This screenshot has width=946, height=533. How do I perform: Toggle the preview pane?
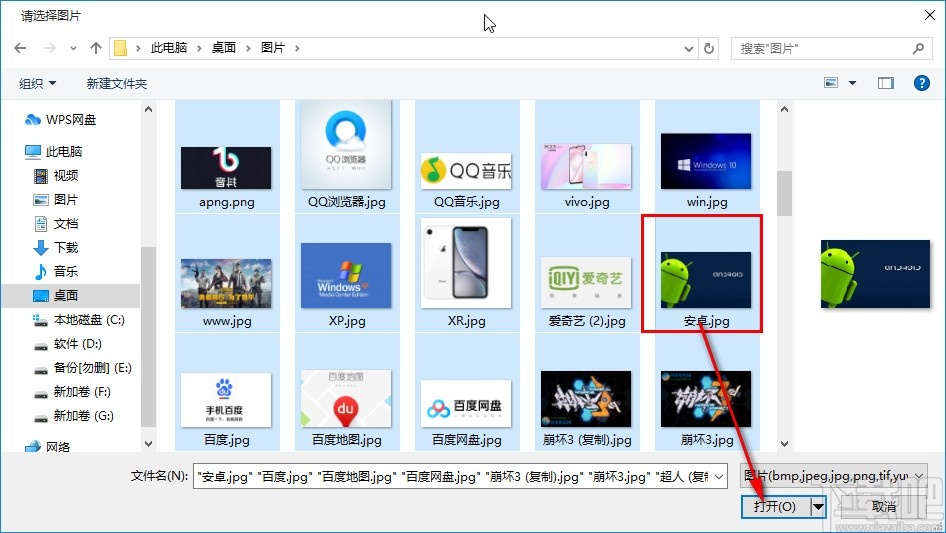point(886,83)
